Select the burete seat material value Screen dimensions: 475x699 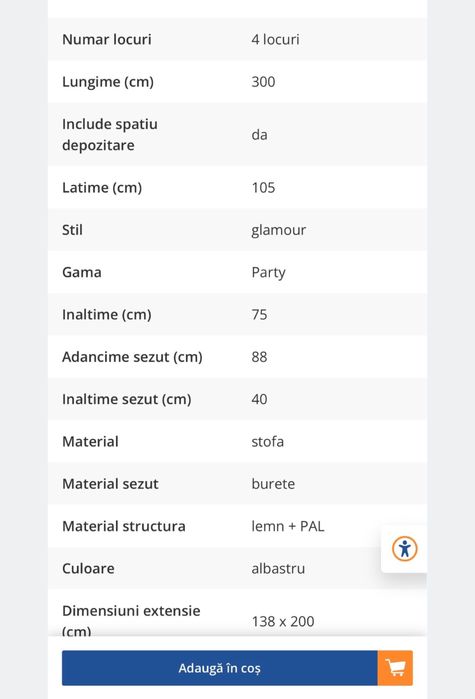click(273, 484)
